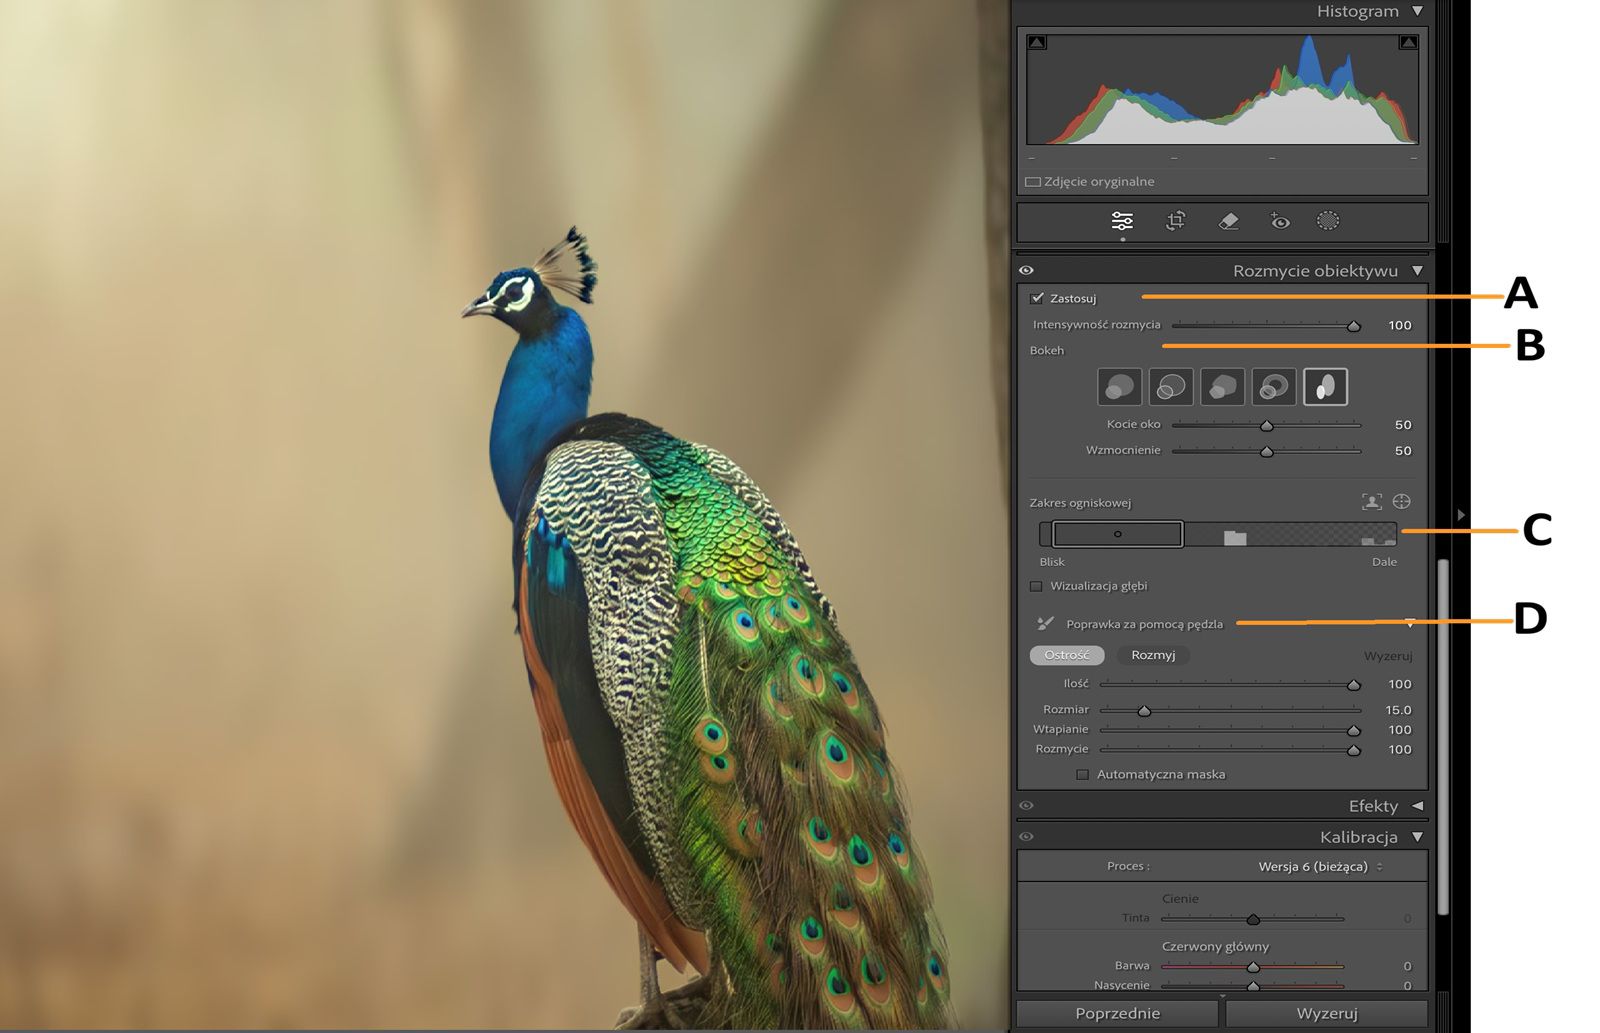Viewport: 1600px width, 1033px height.
Task: Collapse the Histogram panel
Action: (x=1417, y=11)
